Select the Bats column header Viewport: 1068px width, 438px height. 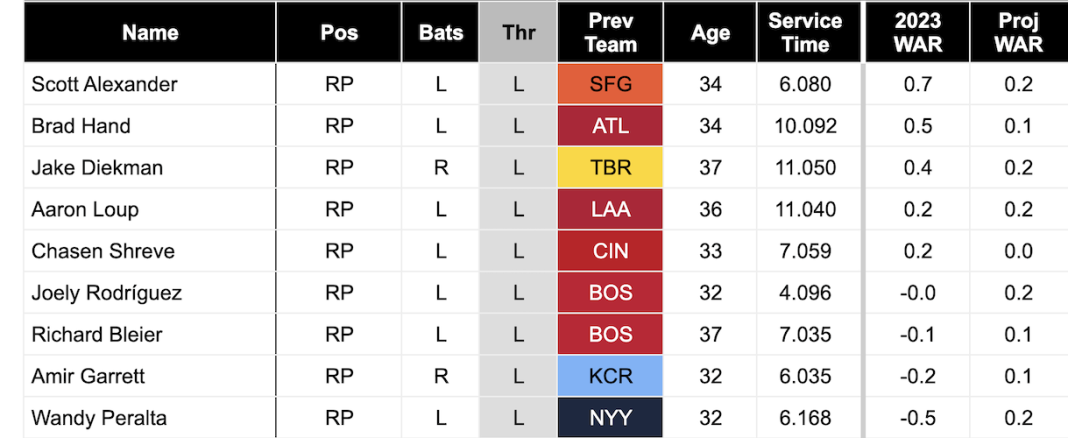pyautogui.click(x=441, y=32)
